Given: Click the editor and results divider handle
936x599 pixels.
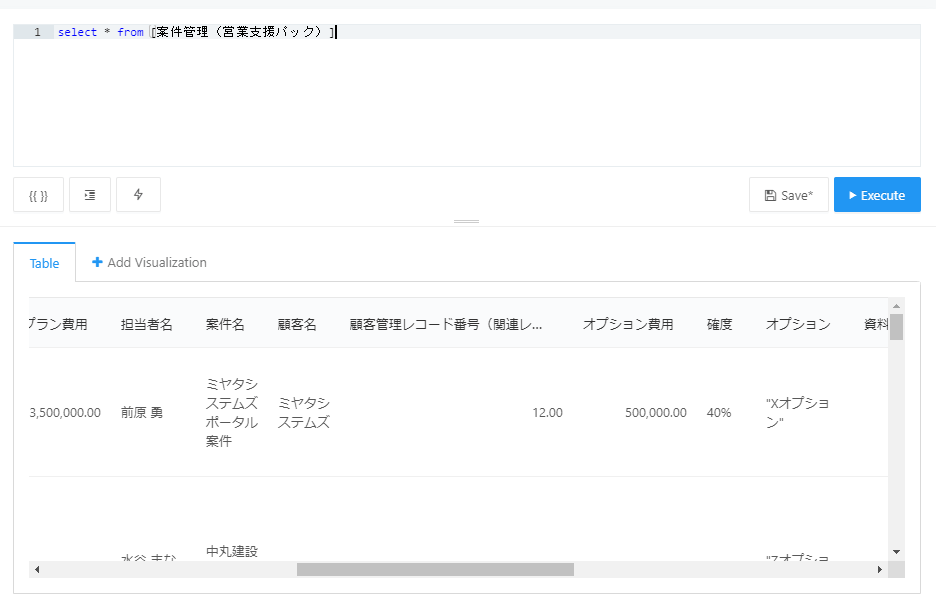Looking at the screenshot, I should pyautogui.click(x=466, y=222).
